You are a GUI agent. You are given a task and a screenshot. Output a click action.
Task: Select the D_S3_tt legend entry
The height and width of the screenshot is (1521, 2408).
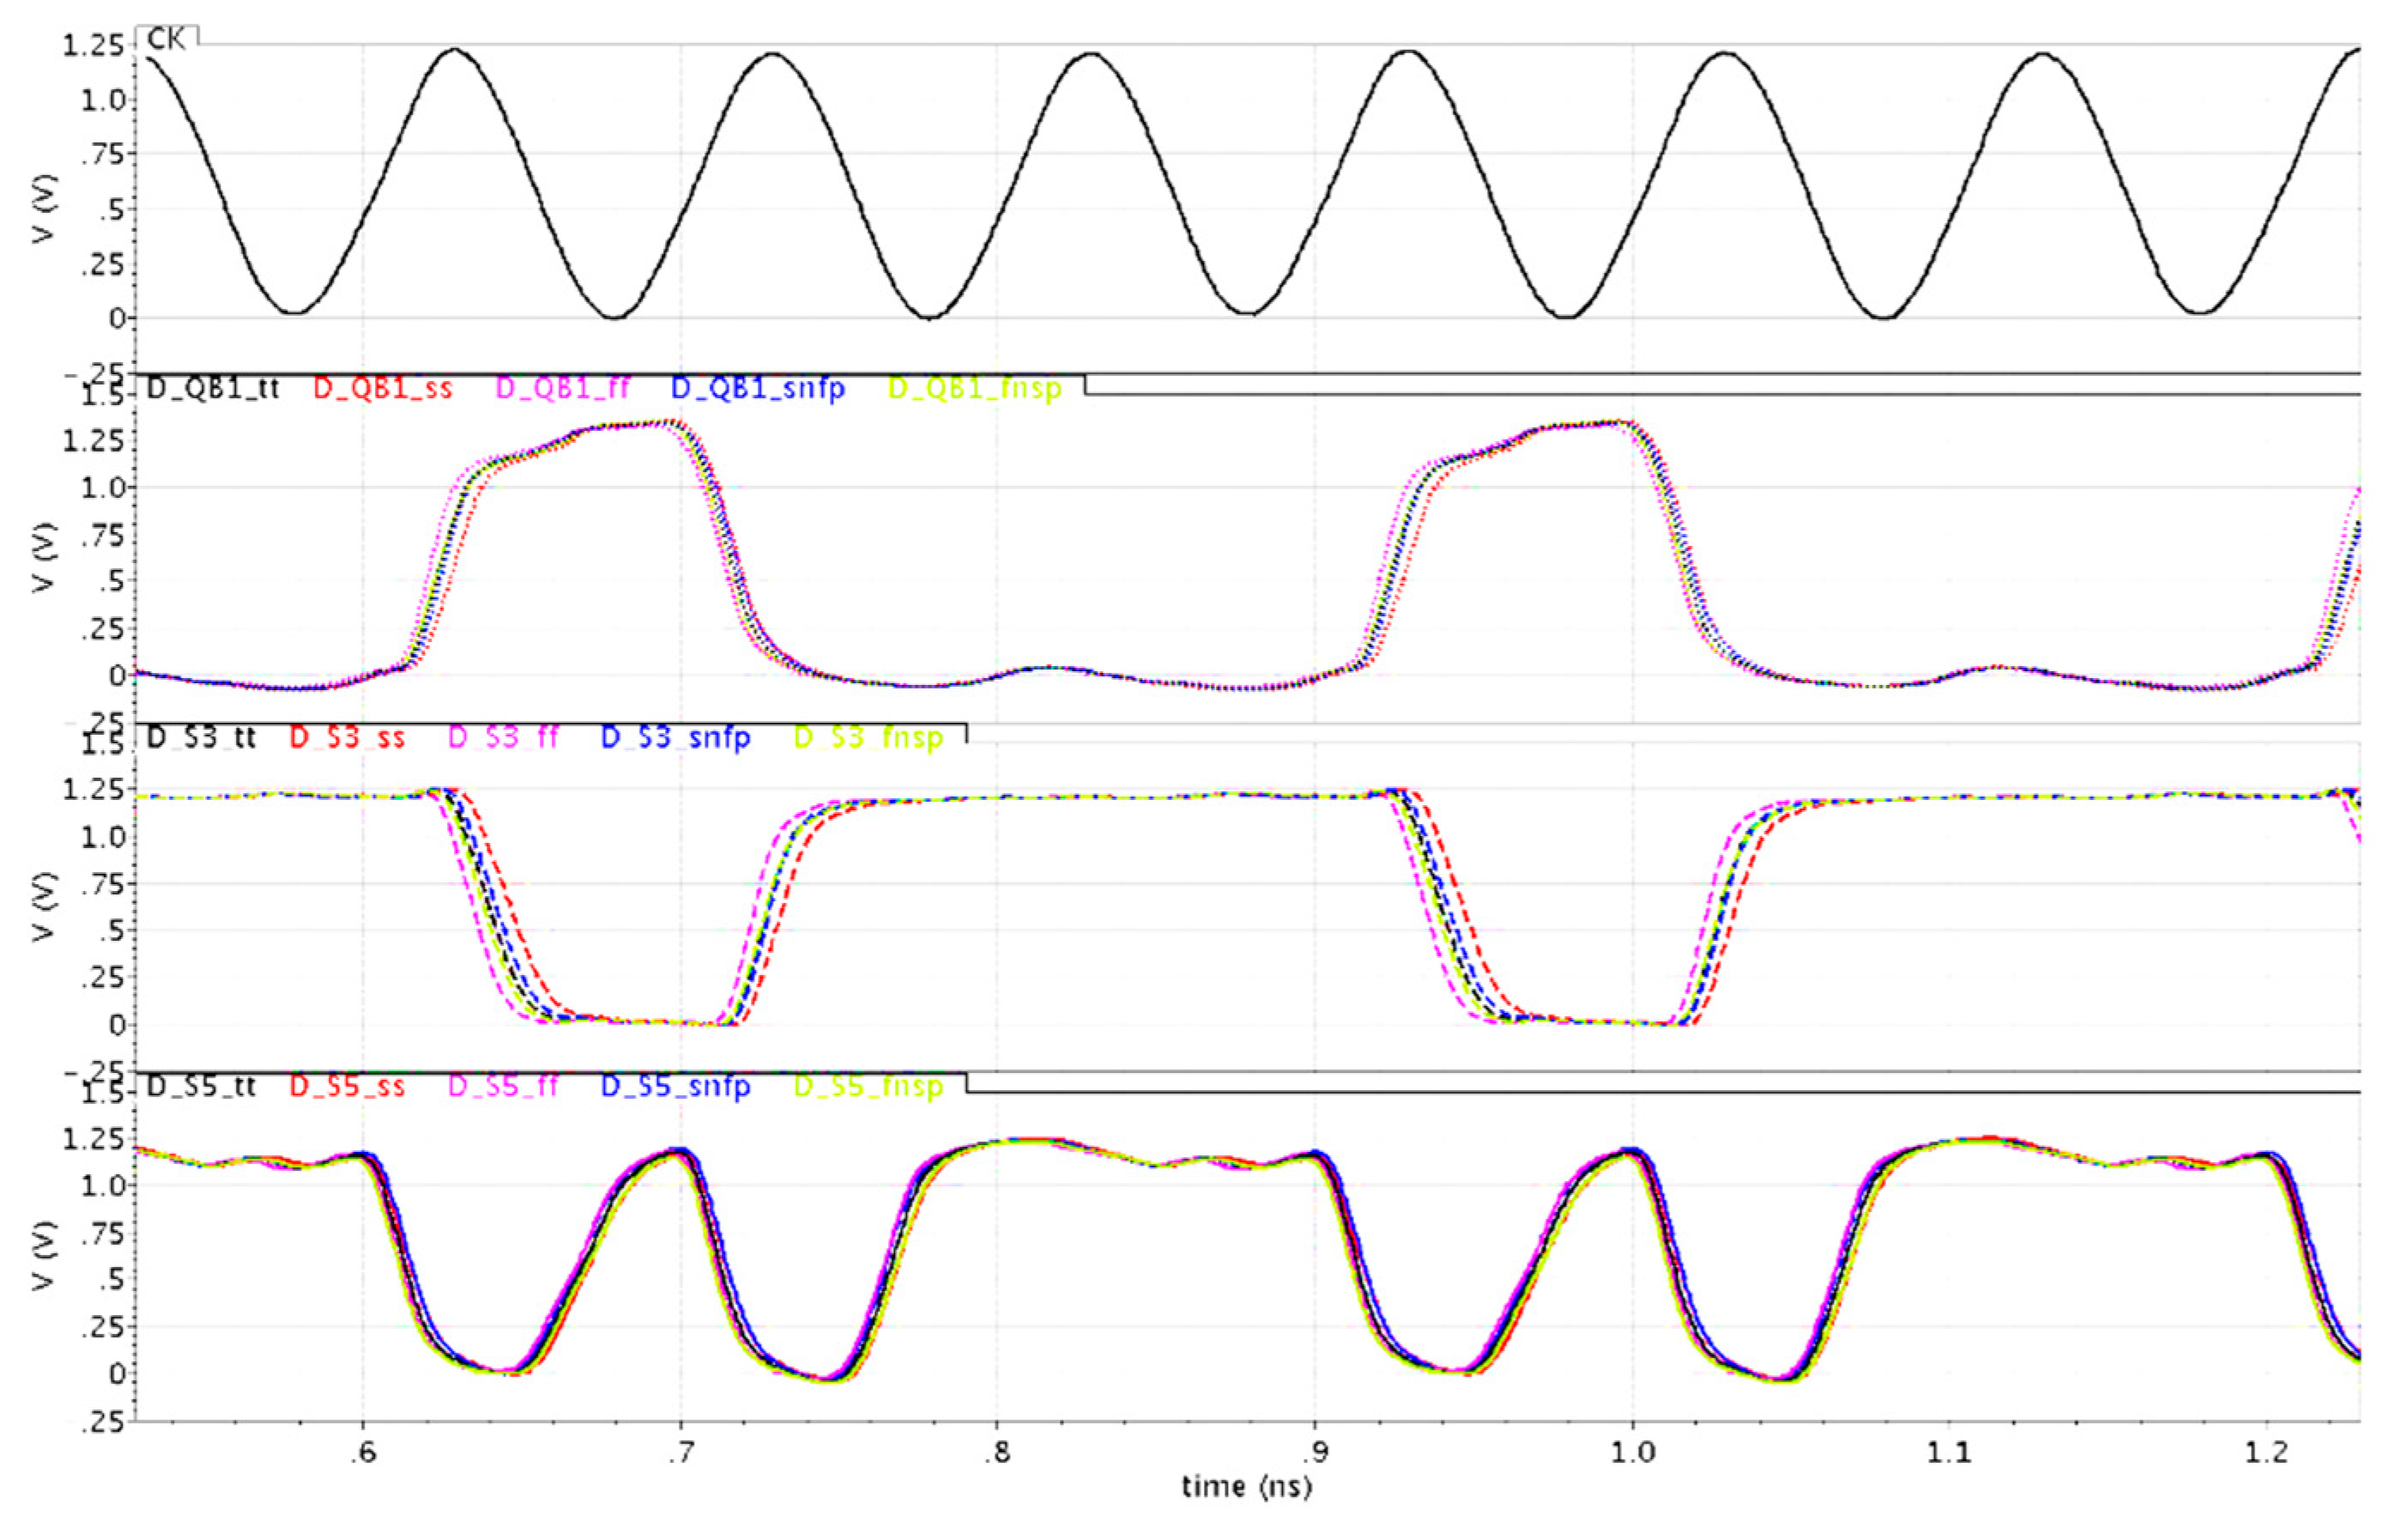tap(202, 738)
